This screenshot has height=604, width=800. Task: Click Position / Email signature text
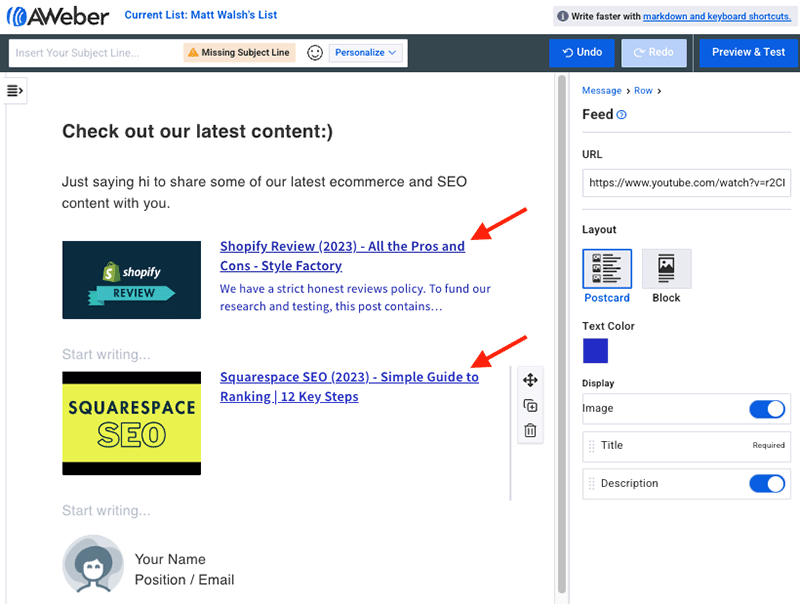point(184,580)
